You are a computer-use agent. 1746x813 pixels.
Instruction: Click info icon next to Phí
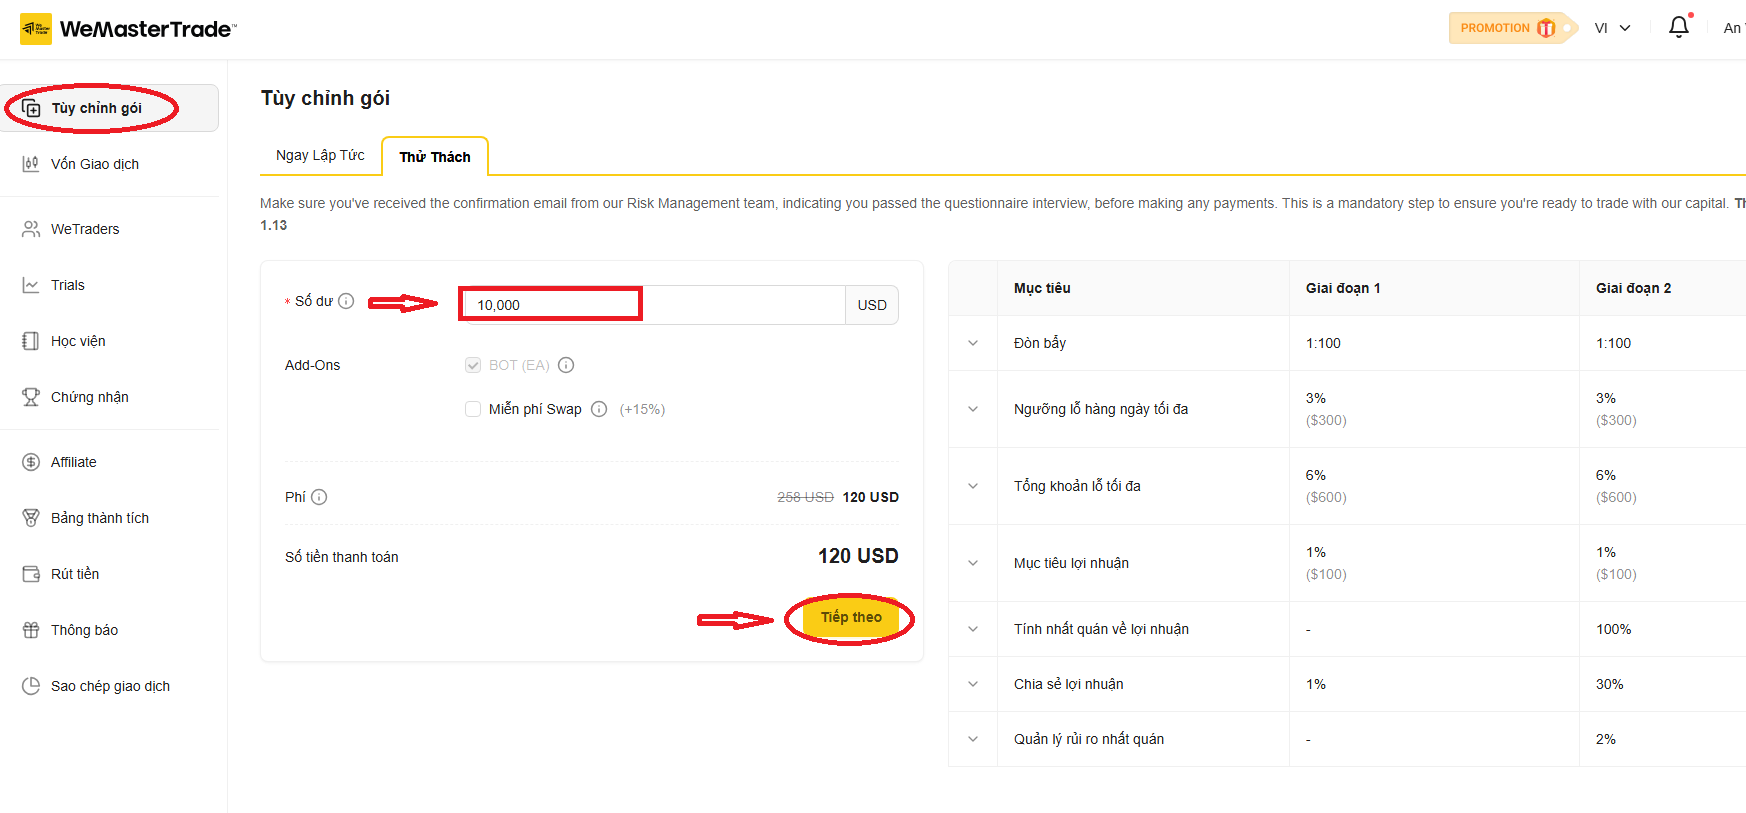(x=319, y=497)
